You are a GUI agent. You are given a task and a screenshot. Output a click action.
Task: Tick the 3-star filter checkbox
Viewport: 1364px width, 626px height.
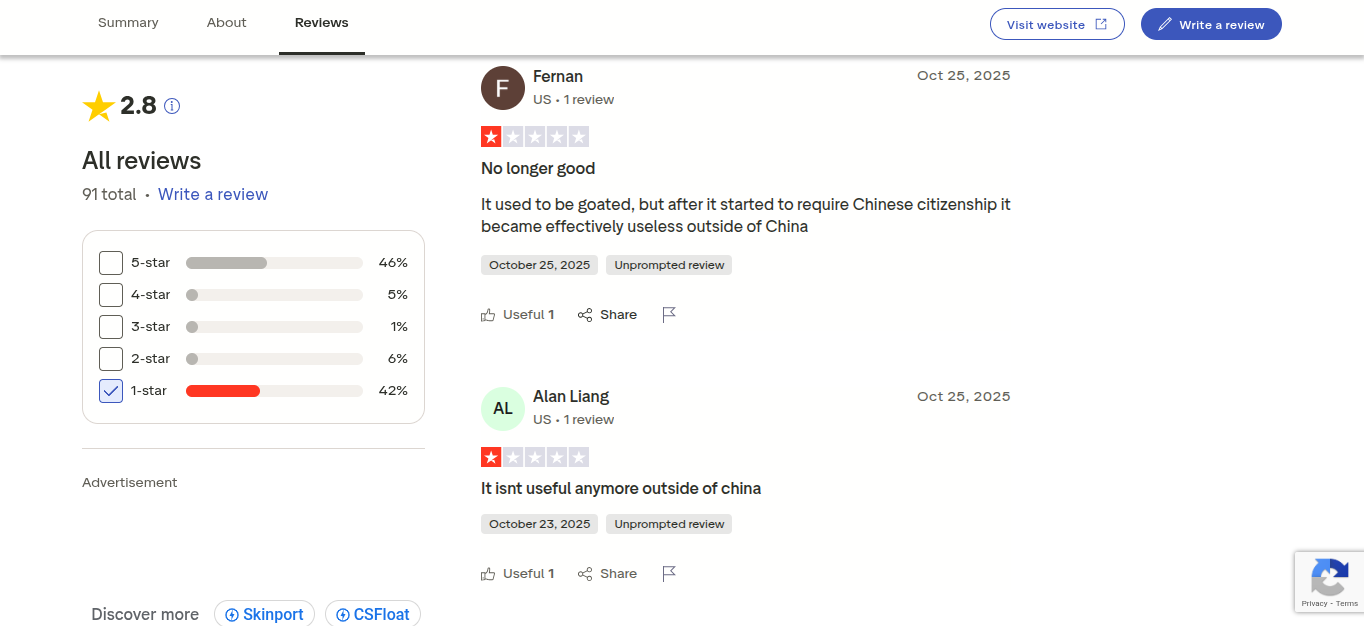tap(111, 327)
